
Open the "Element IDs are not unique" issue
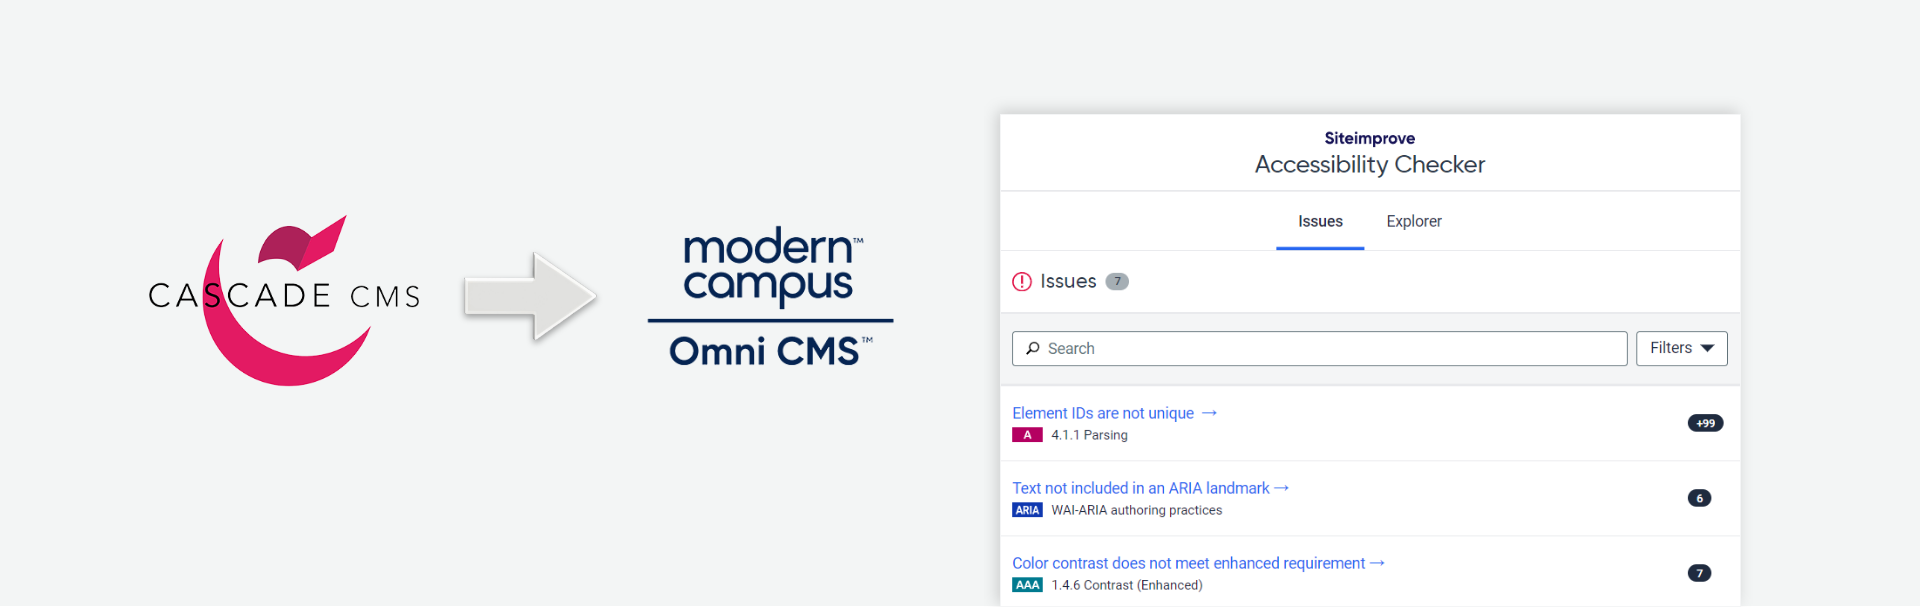[1102, 413]
